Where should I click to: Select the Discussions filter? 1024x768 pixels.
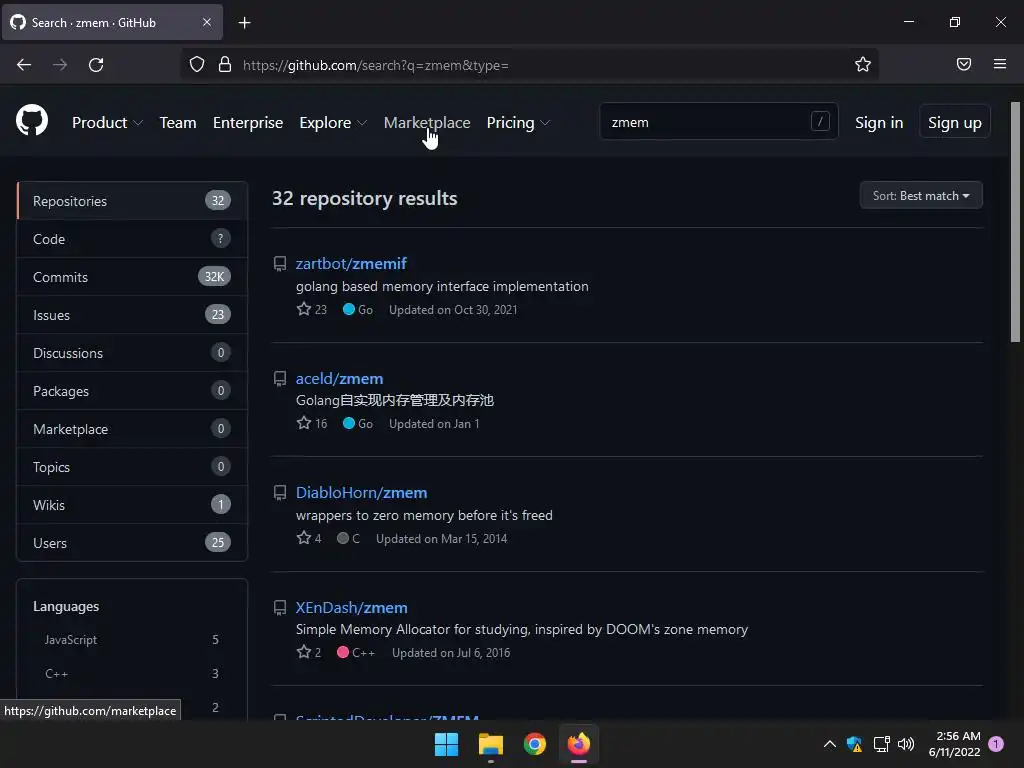point(132,353)
